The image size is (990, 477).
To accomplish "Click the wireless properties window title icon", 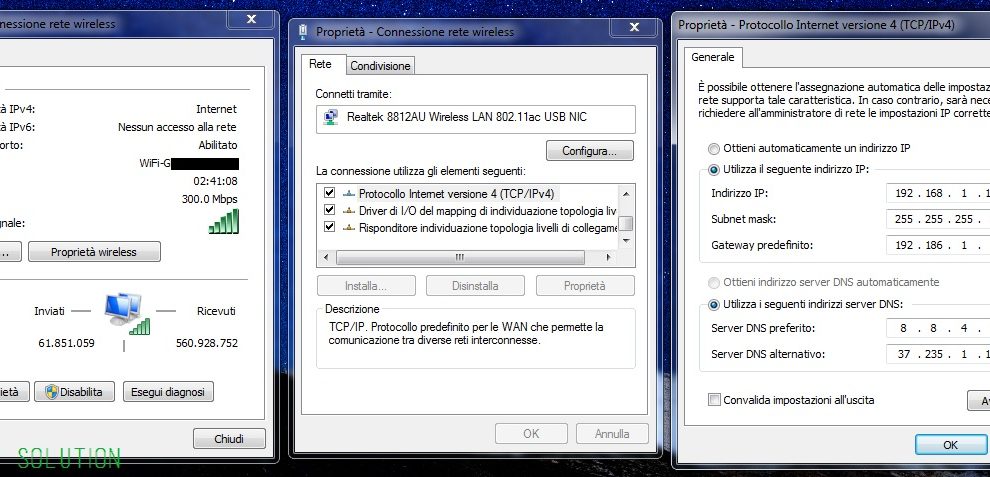I will point(302,32).
